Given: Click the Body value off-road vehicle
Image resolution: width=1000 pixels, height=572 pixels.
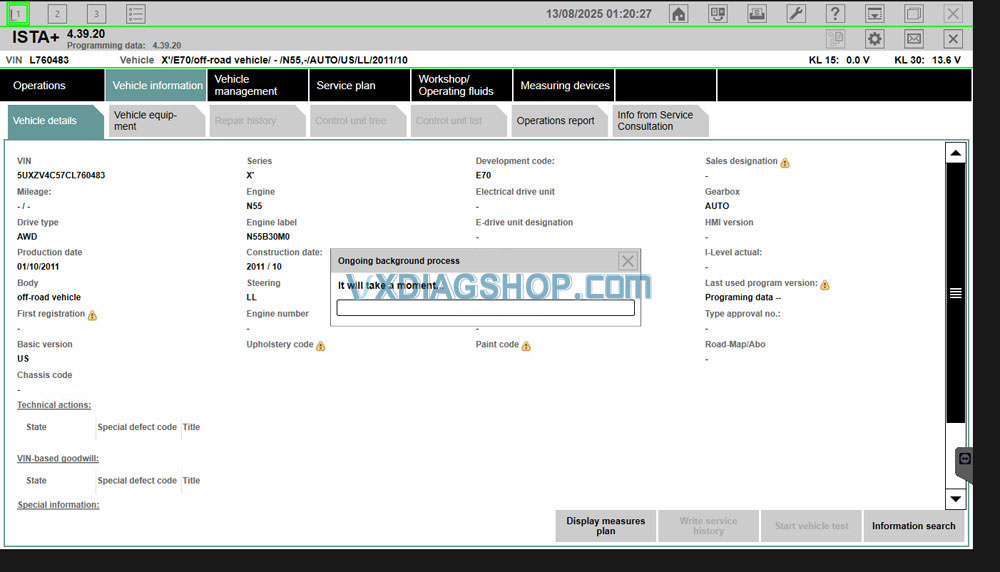Looking at the screenshot, I should tap(49, 297).
